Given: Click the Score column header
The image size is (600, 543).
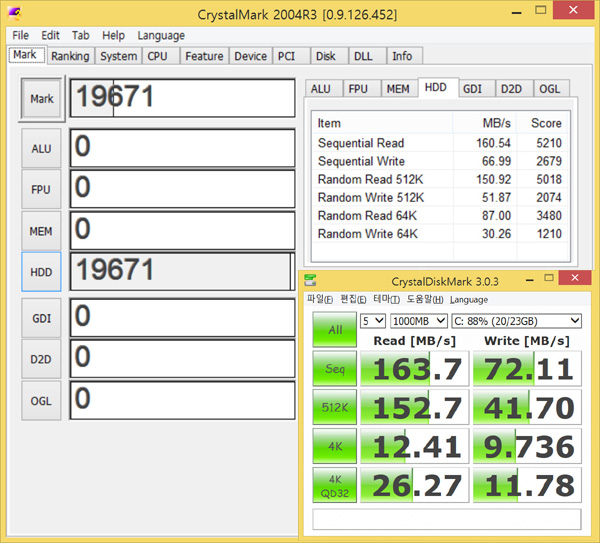Looking at the screenshot, I should (543, 123).
